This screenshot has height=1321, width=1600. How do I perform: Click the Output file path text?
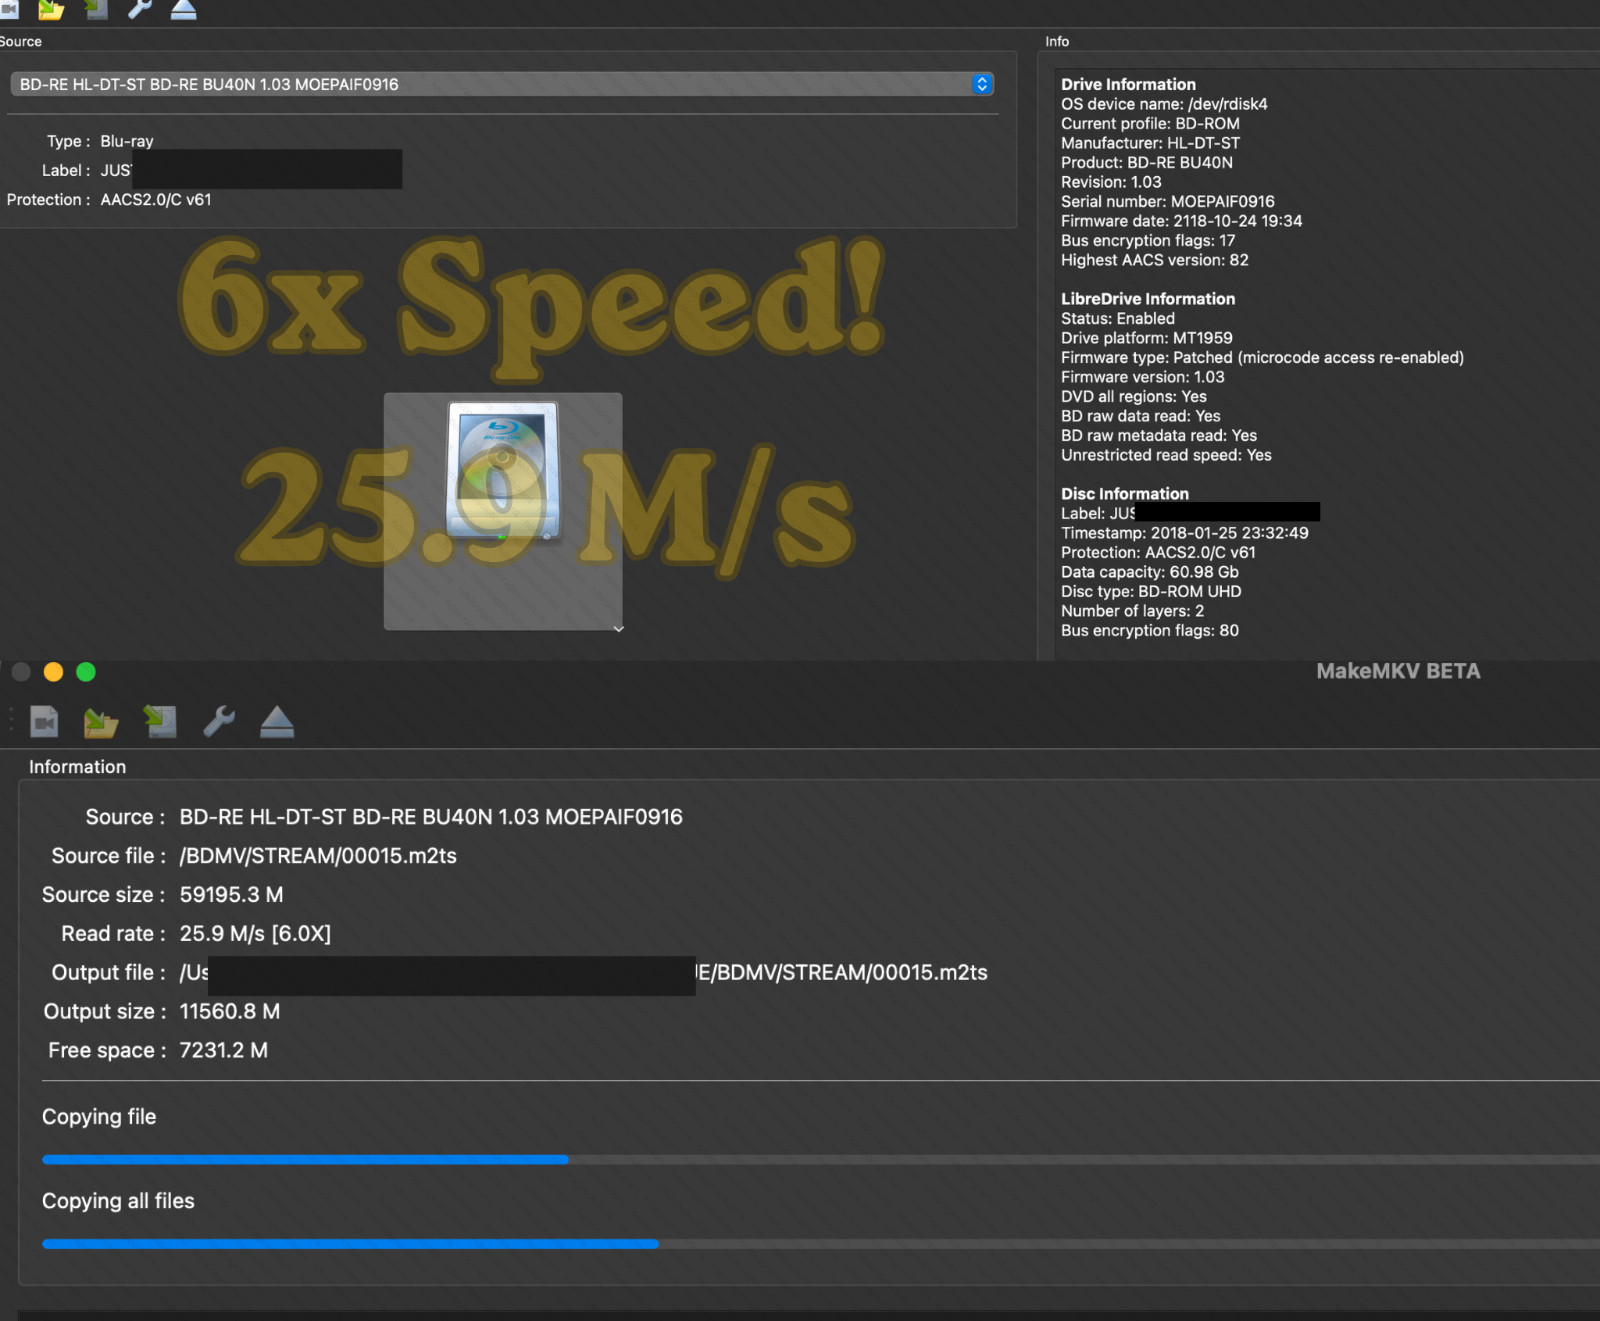[583, 973]
